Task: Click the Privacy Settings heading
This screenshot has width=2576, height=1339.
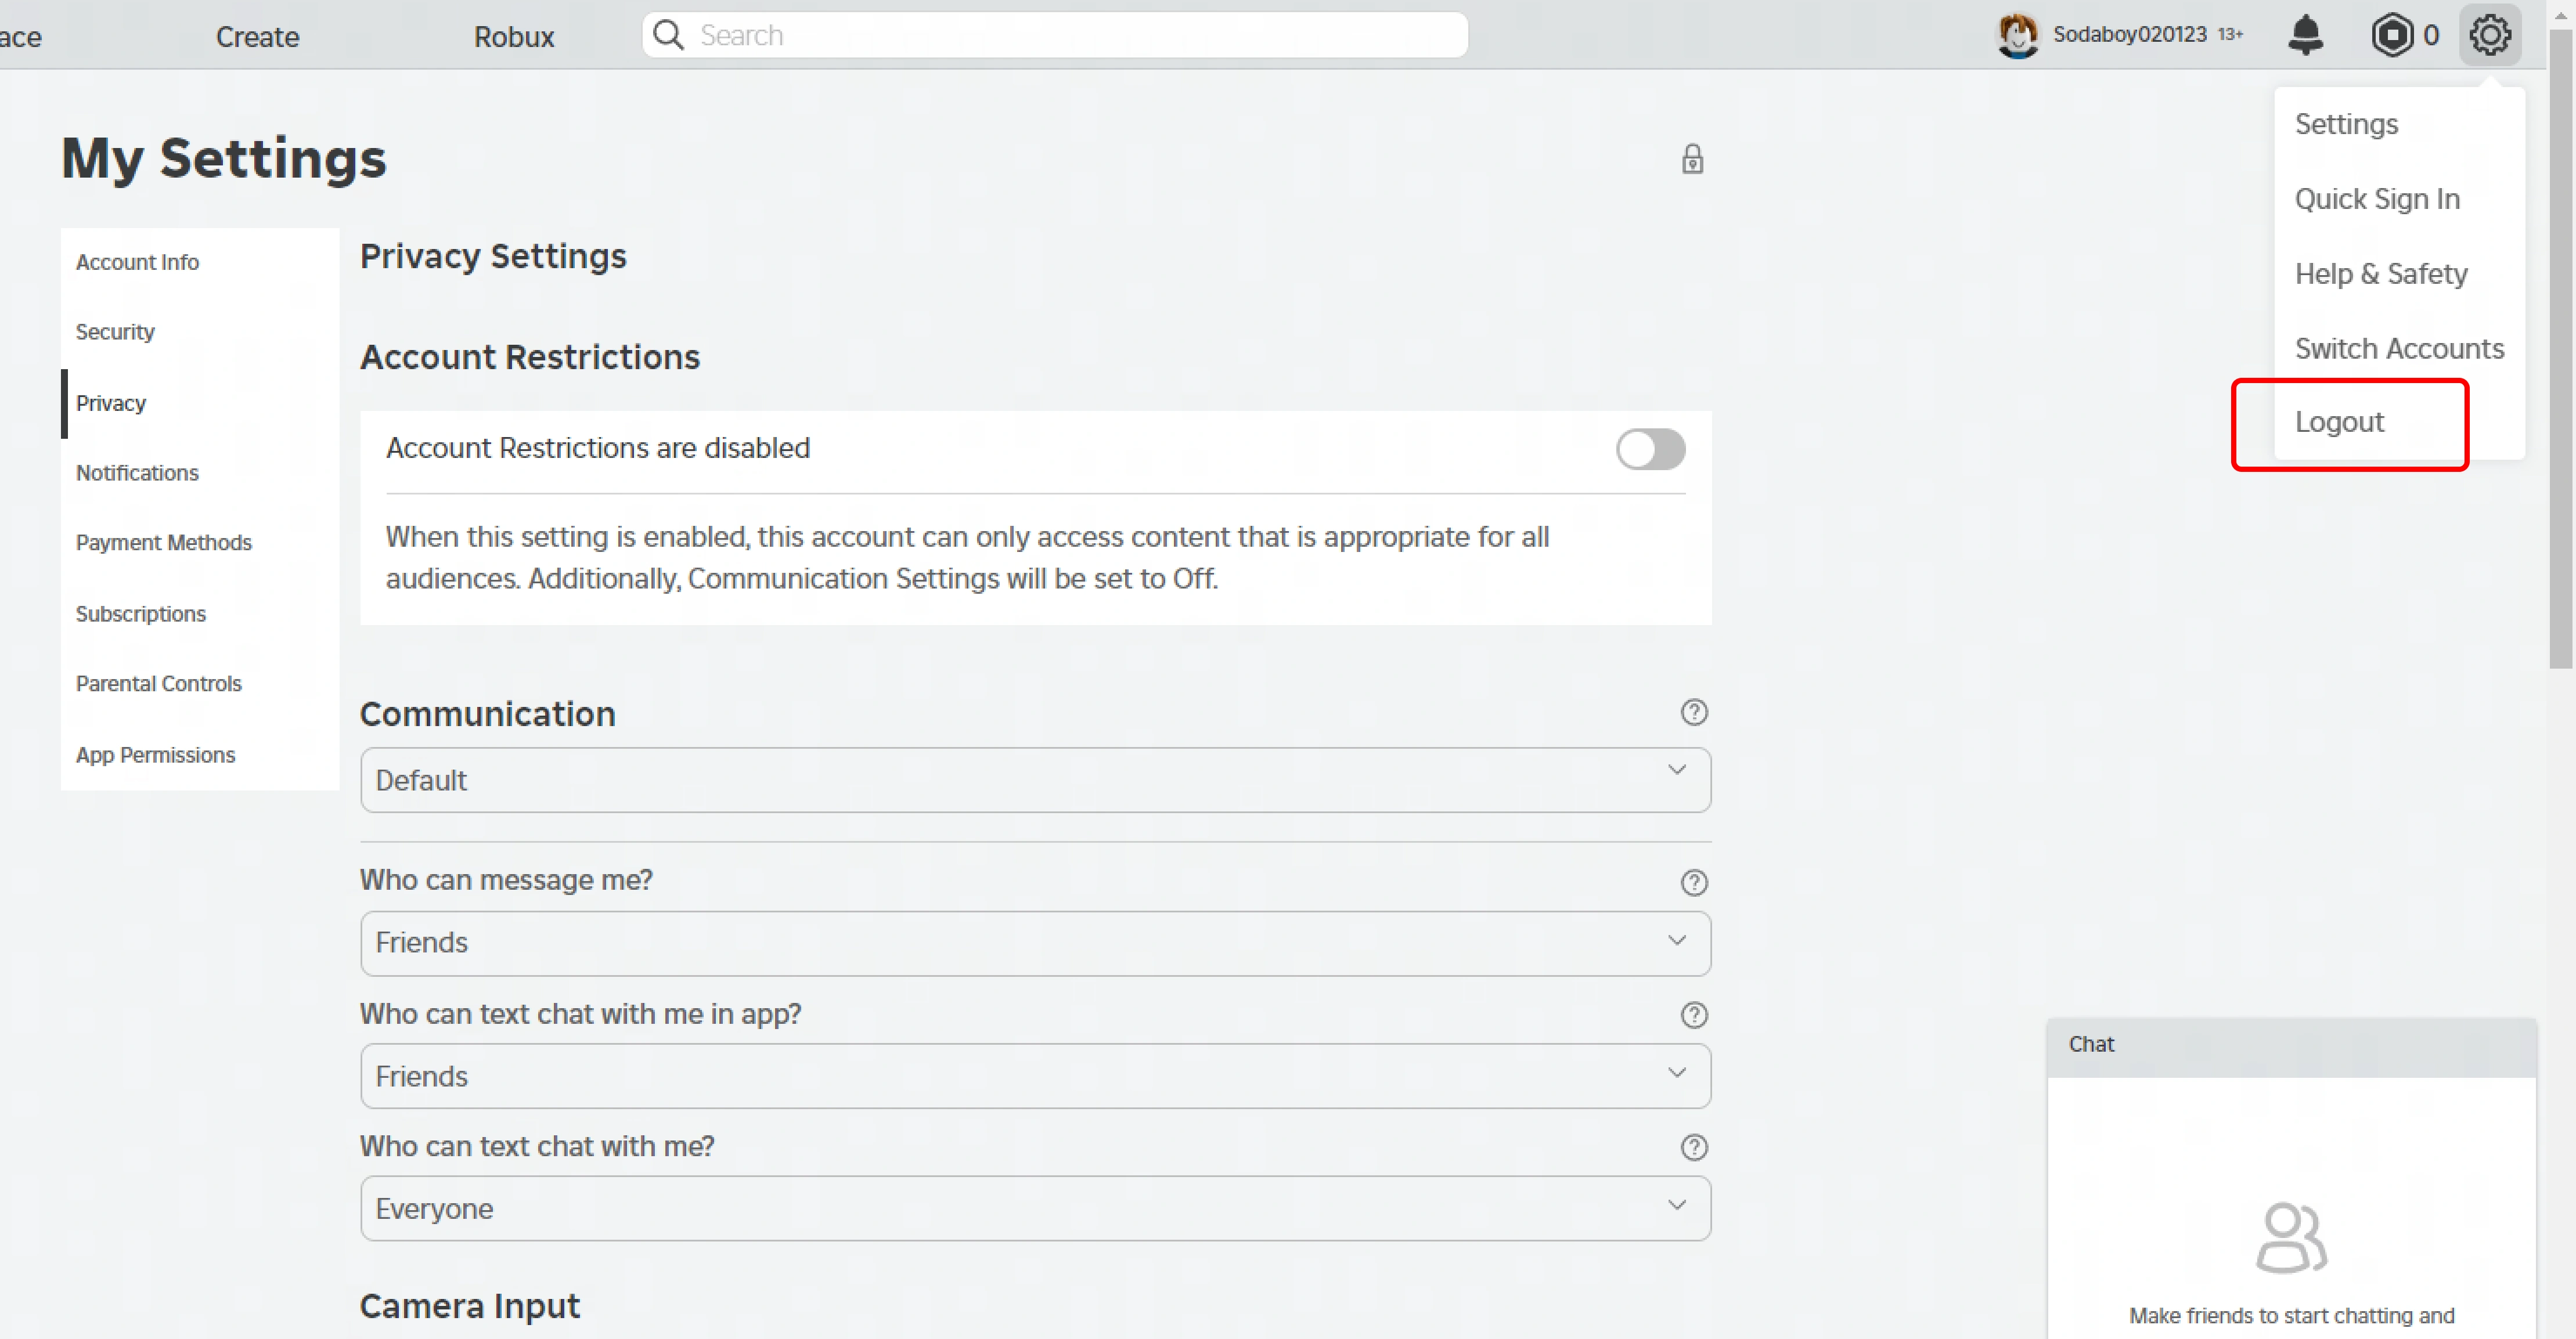Action: 493,257
